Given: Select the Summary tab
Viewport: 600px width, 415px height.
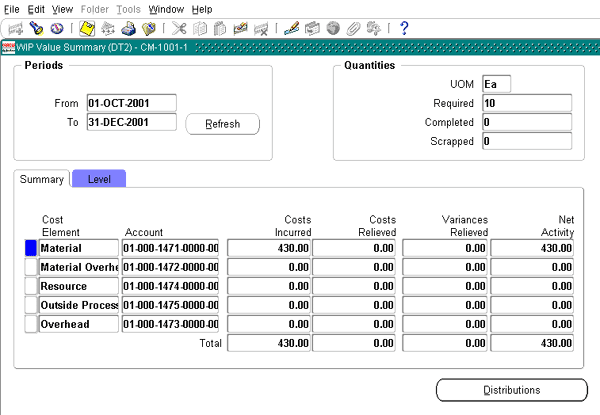Looking at the screenshot, I should coord(42,179).
